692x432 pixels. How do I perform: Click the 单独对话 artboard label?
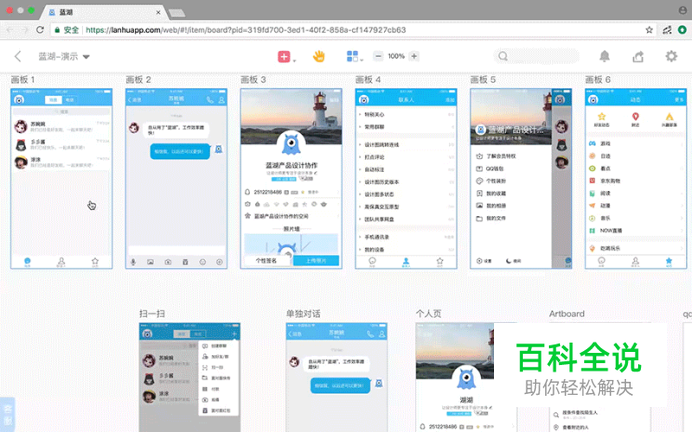303,314
